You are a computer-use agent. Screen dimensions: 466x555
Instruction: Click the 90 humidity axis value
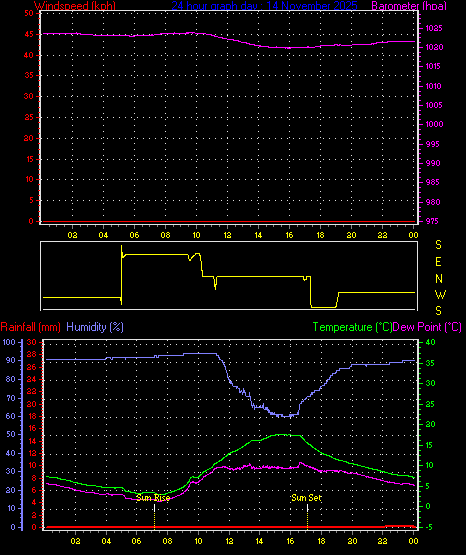(11, 360)
